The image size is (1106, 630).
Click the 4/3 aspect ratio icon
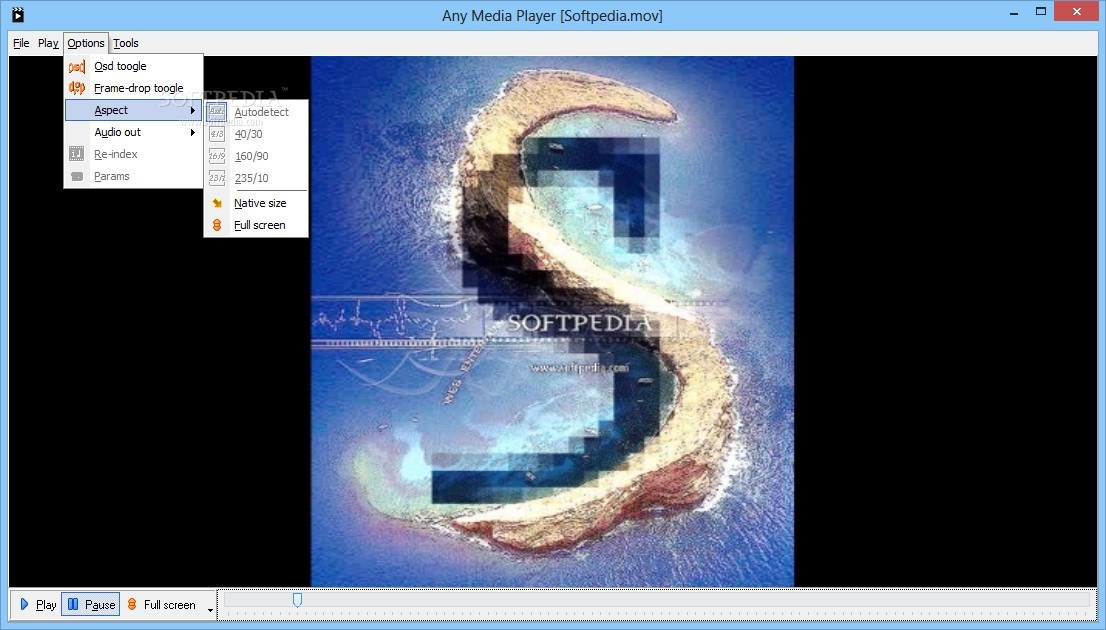[x=217, y=134]
